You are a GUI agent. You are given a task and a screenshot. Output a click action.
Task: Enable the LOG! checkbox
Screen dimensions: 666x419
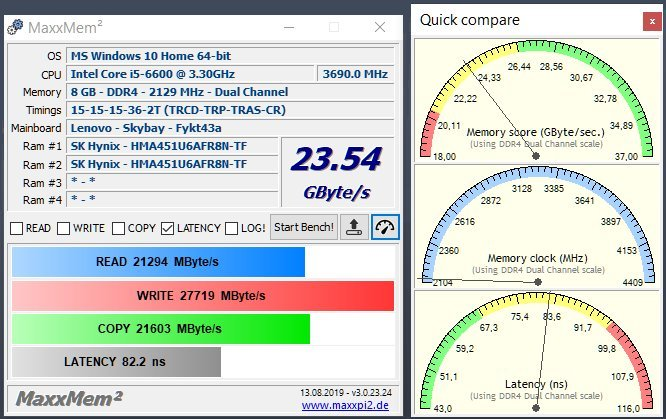231,228
